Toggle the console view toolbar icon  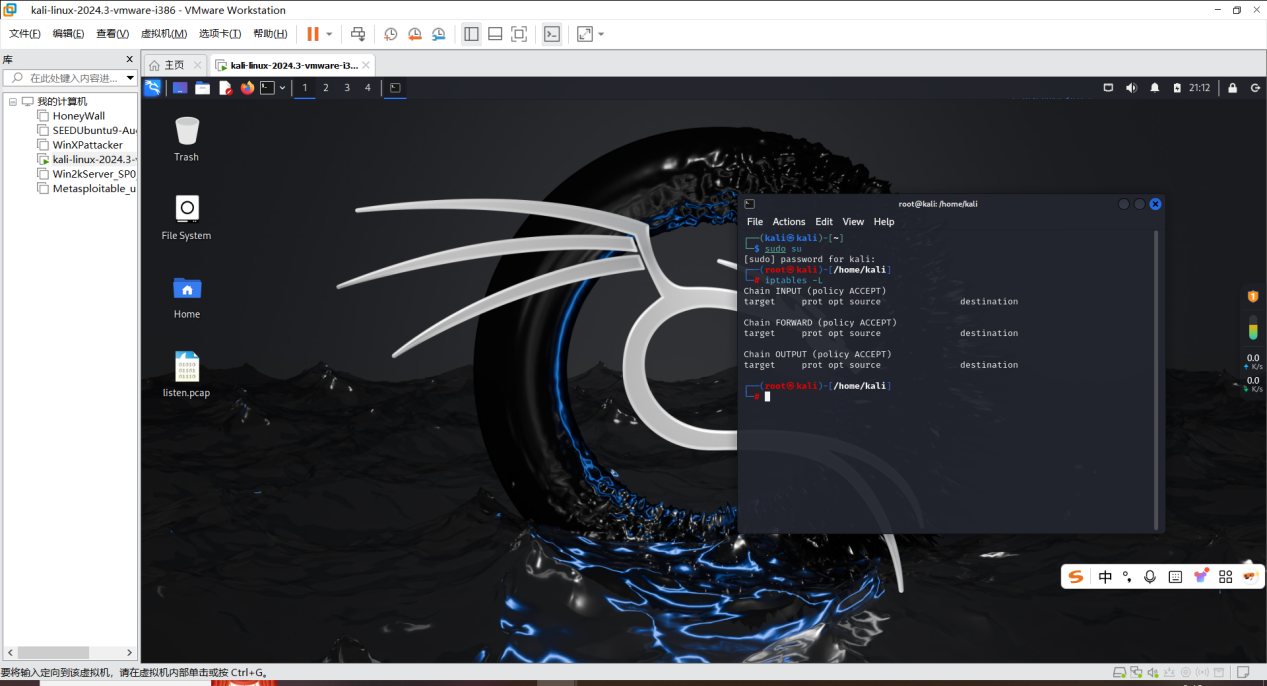tap(552, 34)
